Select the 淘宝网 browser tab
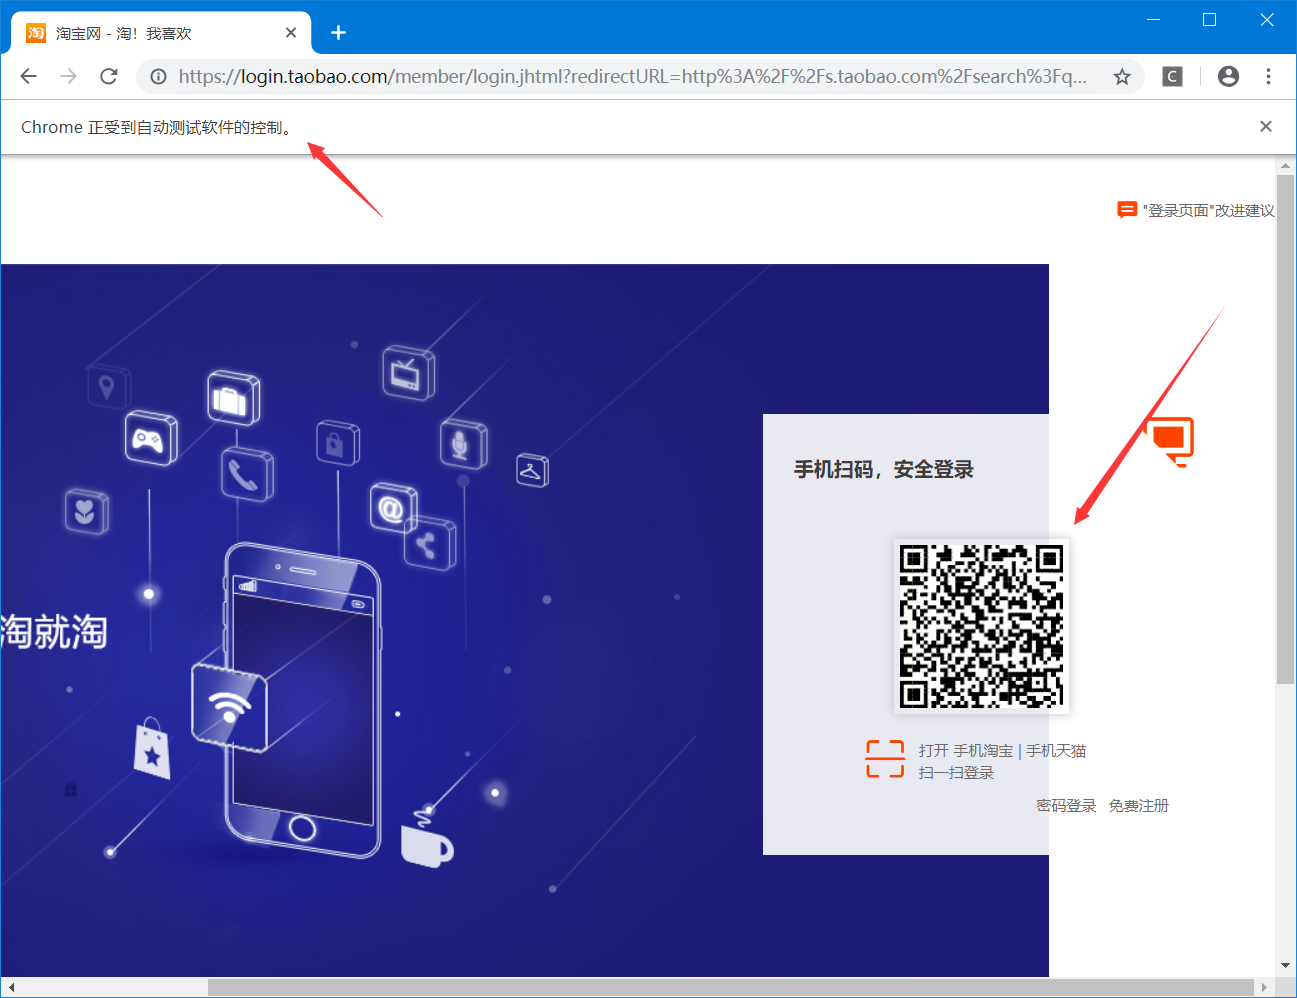This screenshot has width=1297, height=998. tap(150, 32)
